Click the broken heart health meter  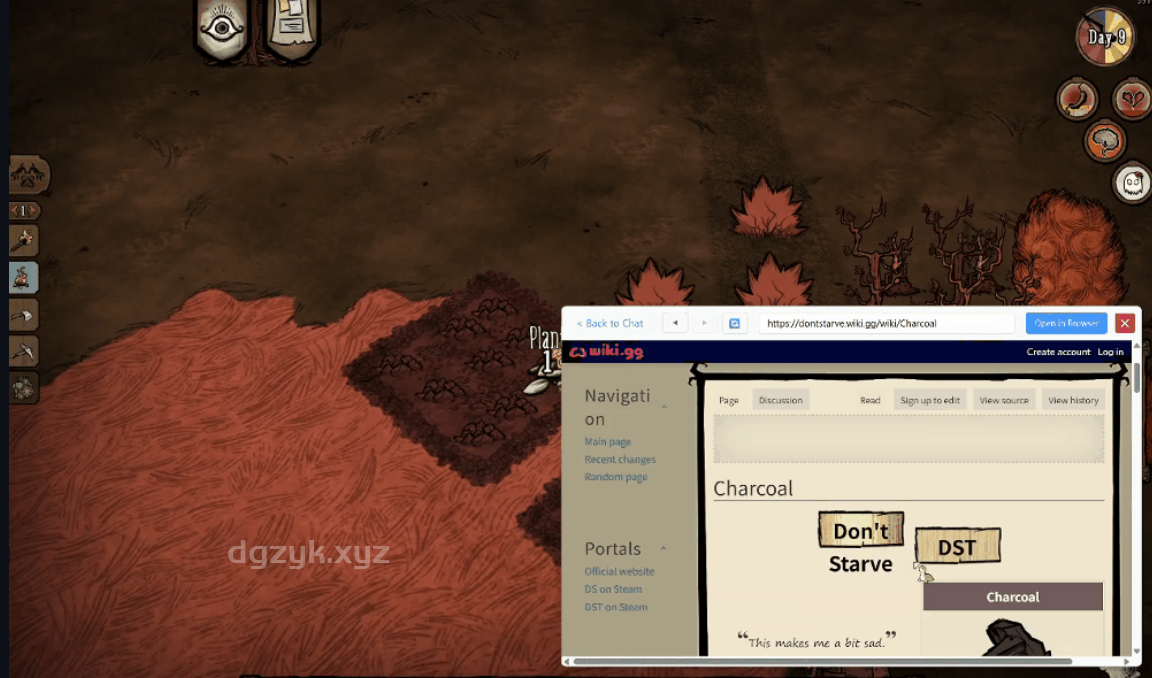tap(1132, 98)
